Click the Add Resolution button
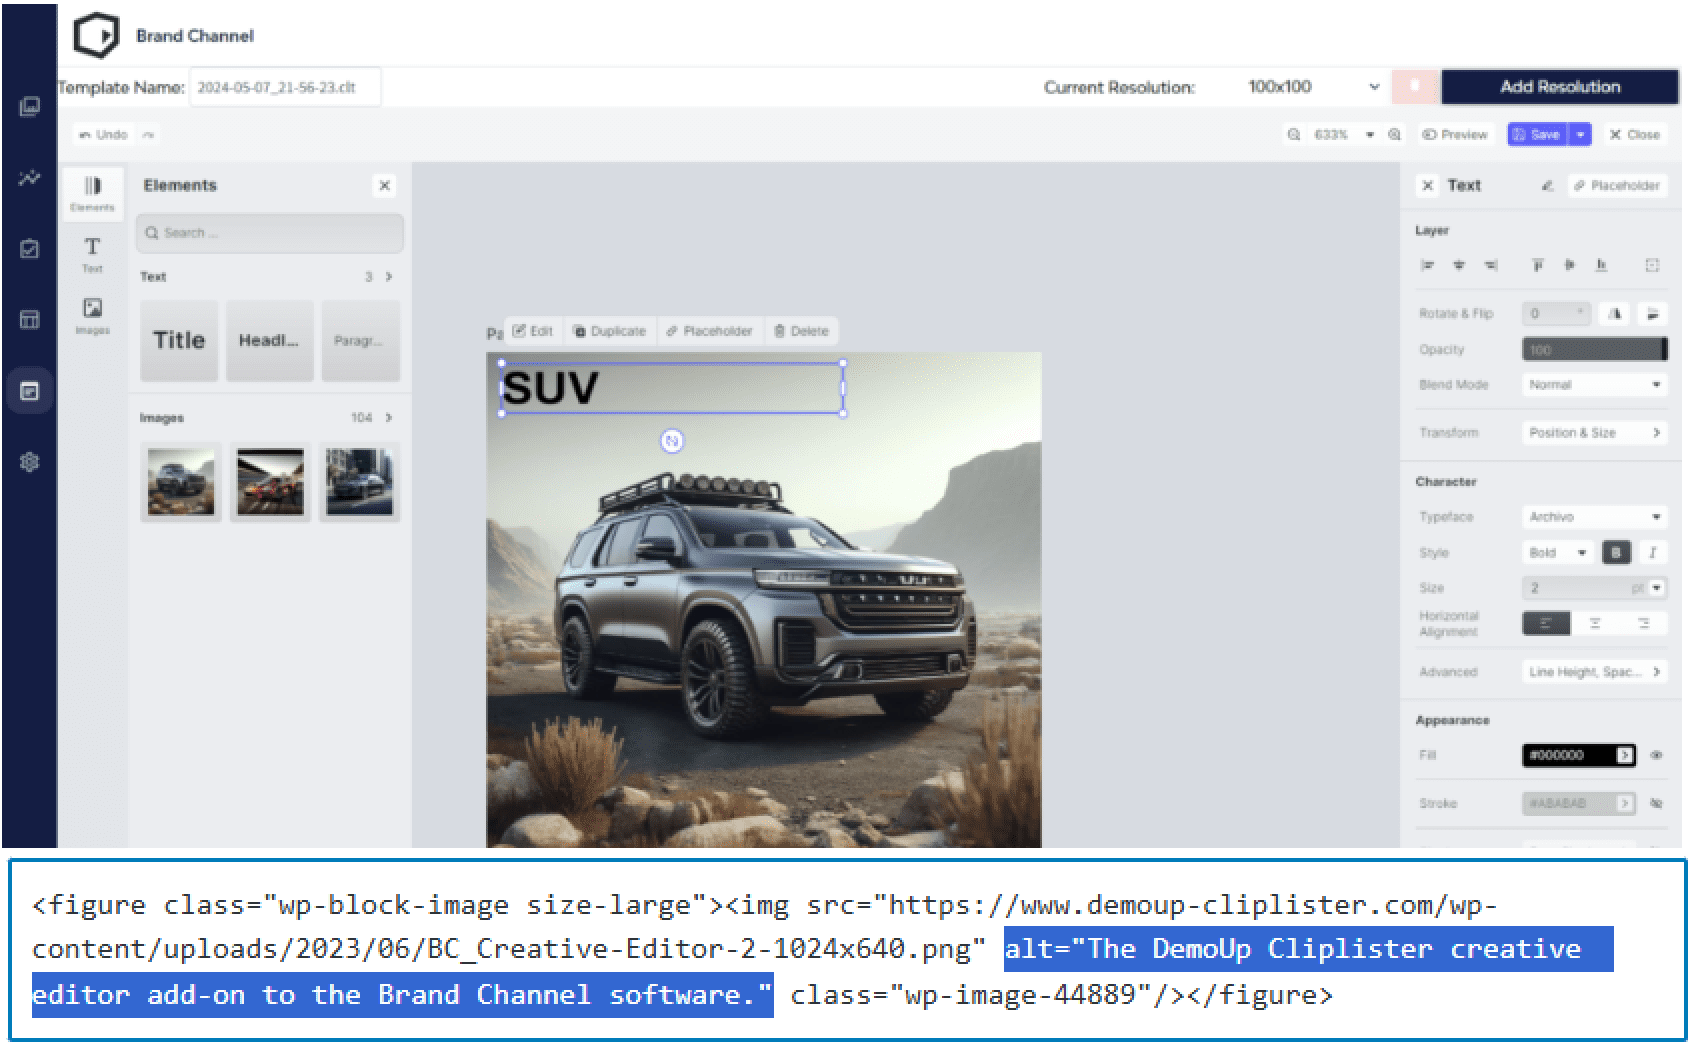 pos(1559,87)
